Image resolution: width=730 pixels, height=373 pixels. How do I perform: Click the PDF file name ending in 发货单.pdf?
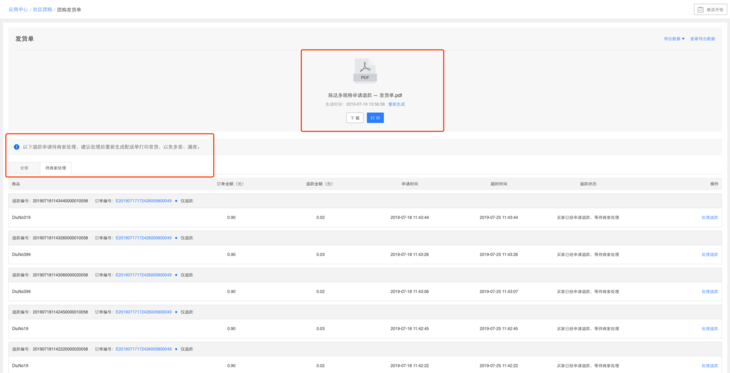(x=365, y=95)
